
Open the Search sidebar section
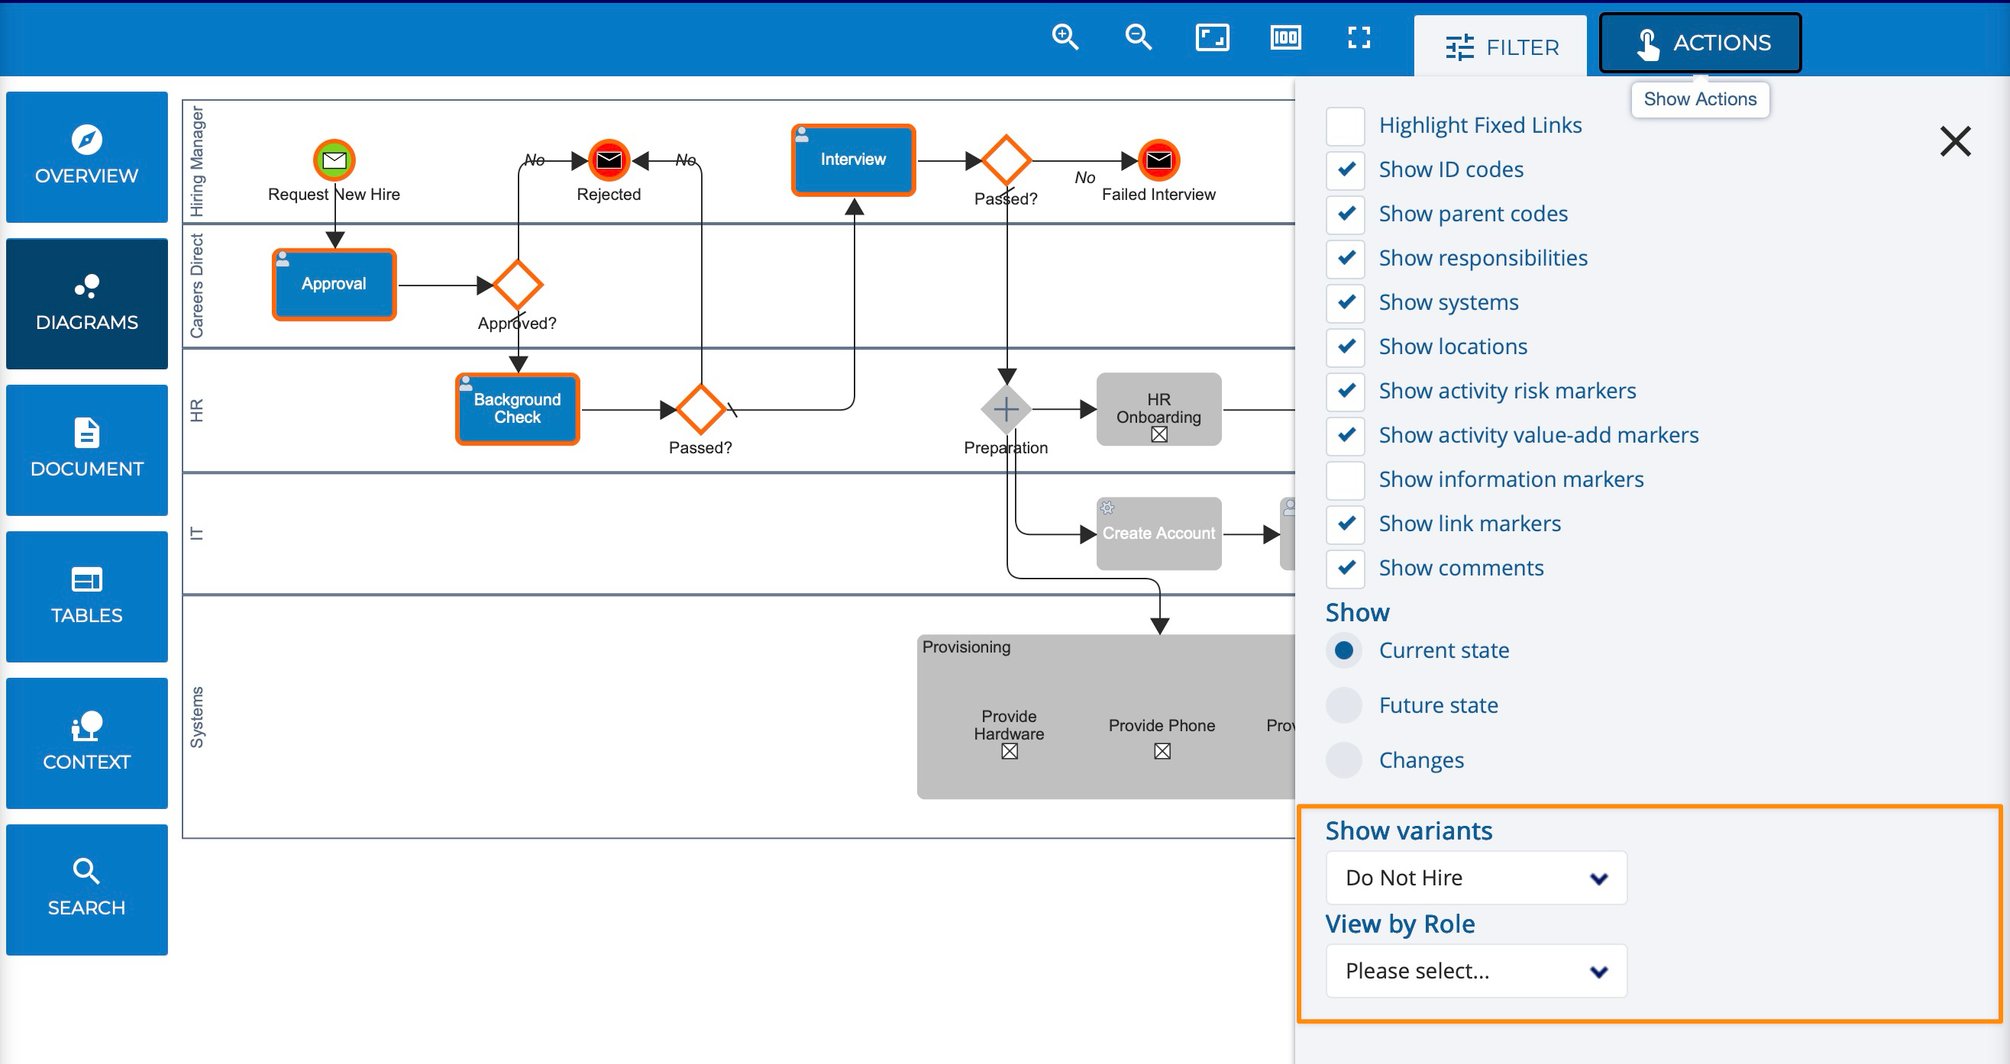[x=87, y=889]
